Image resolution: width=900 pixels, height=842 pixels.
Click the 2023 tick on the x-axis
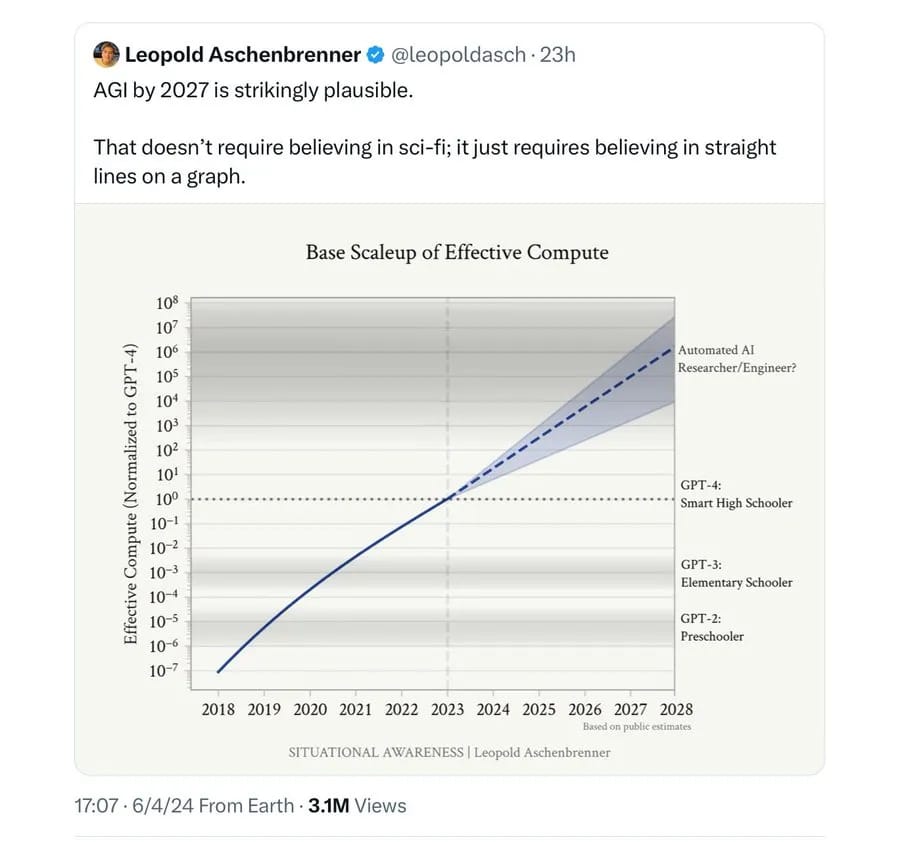[x=447, y=710]
